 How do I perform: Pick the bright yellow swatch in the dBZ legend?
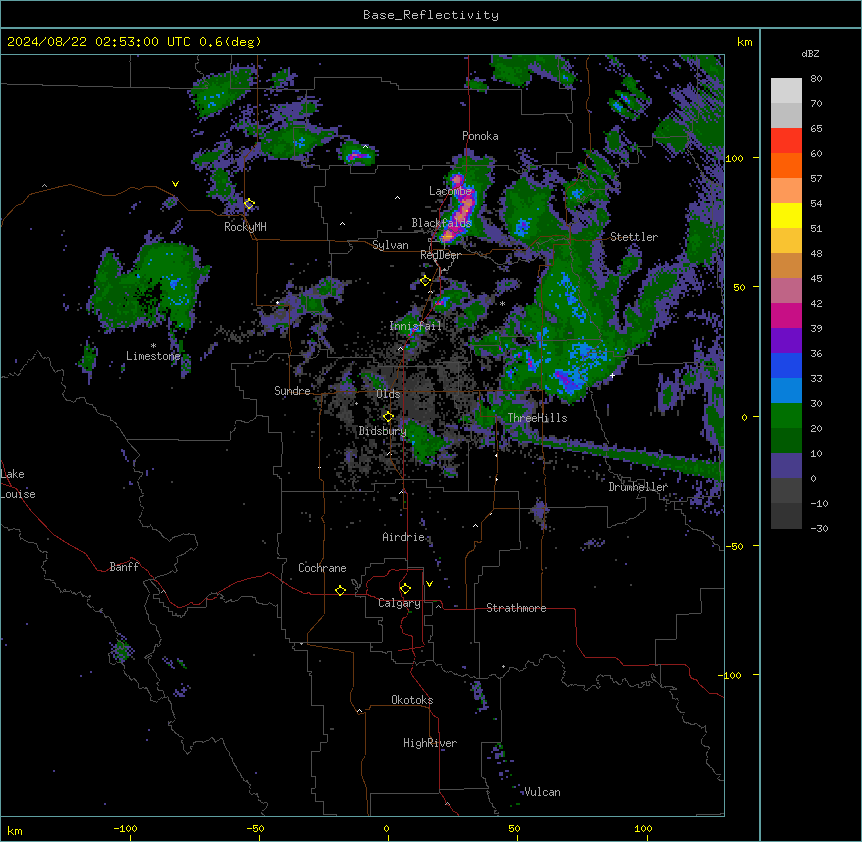point(786,215)
